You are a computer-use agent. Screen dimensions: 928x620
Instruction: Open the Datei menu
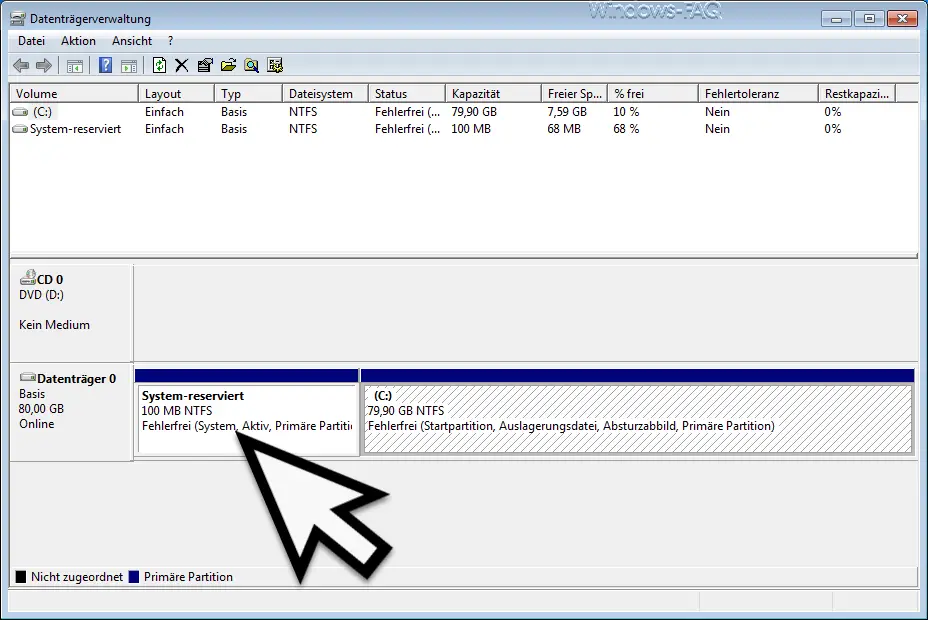tap(31, 41)
